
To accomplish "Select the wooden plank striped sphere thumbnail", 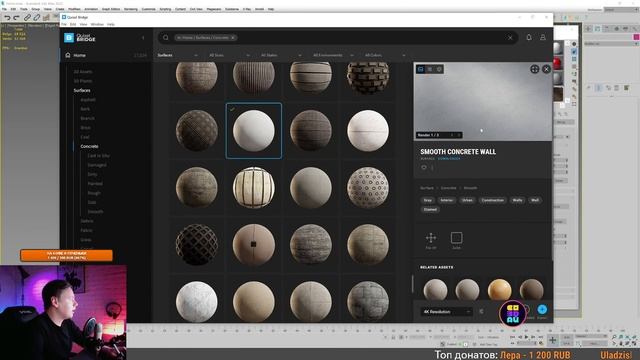I will click(x=253, y=188).
